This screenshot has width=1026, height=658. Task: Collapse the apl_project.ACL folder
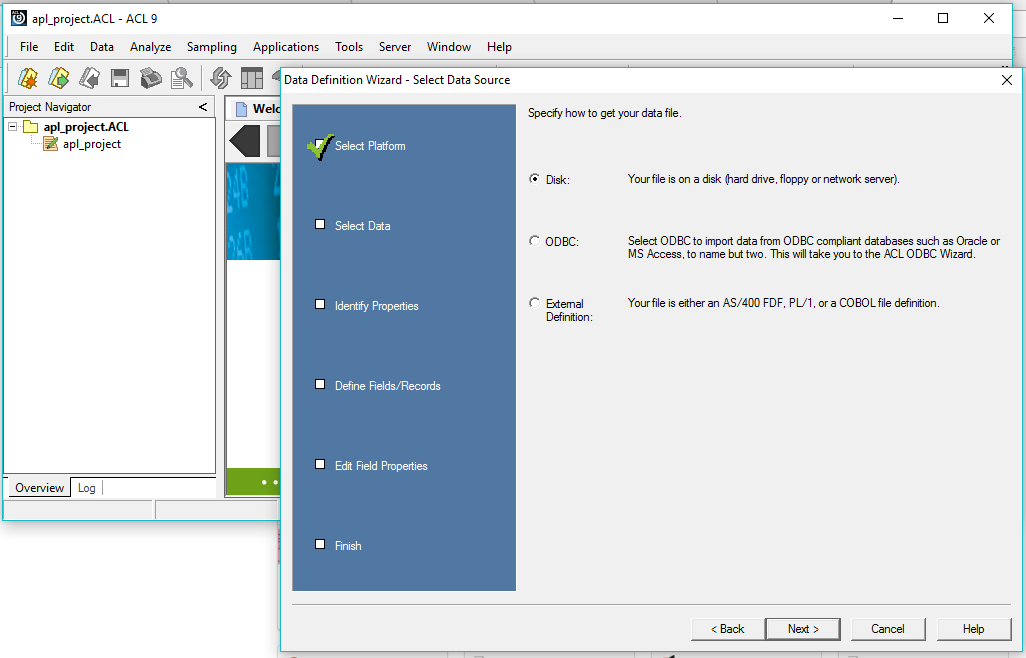pos(10,126)
